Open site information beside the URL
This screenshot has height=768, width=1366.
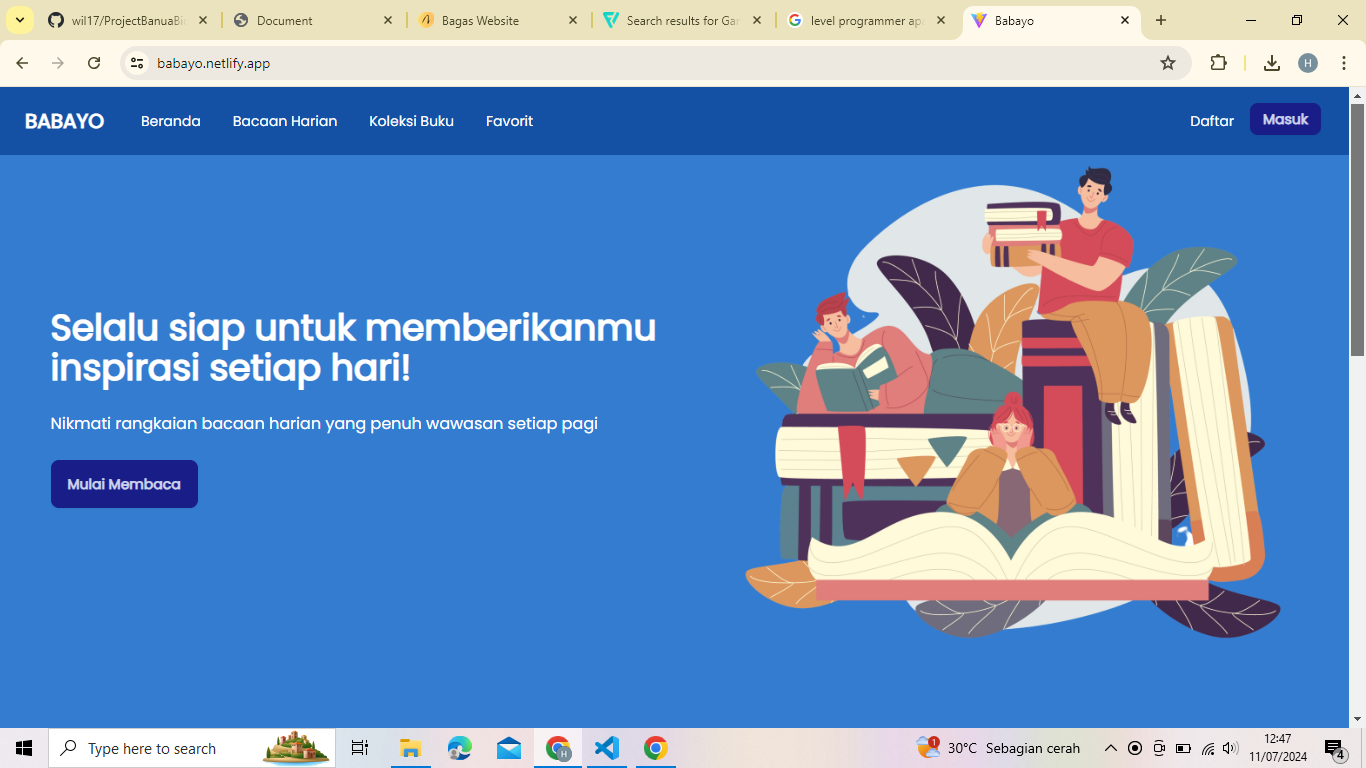pos(135,62)
